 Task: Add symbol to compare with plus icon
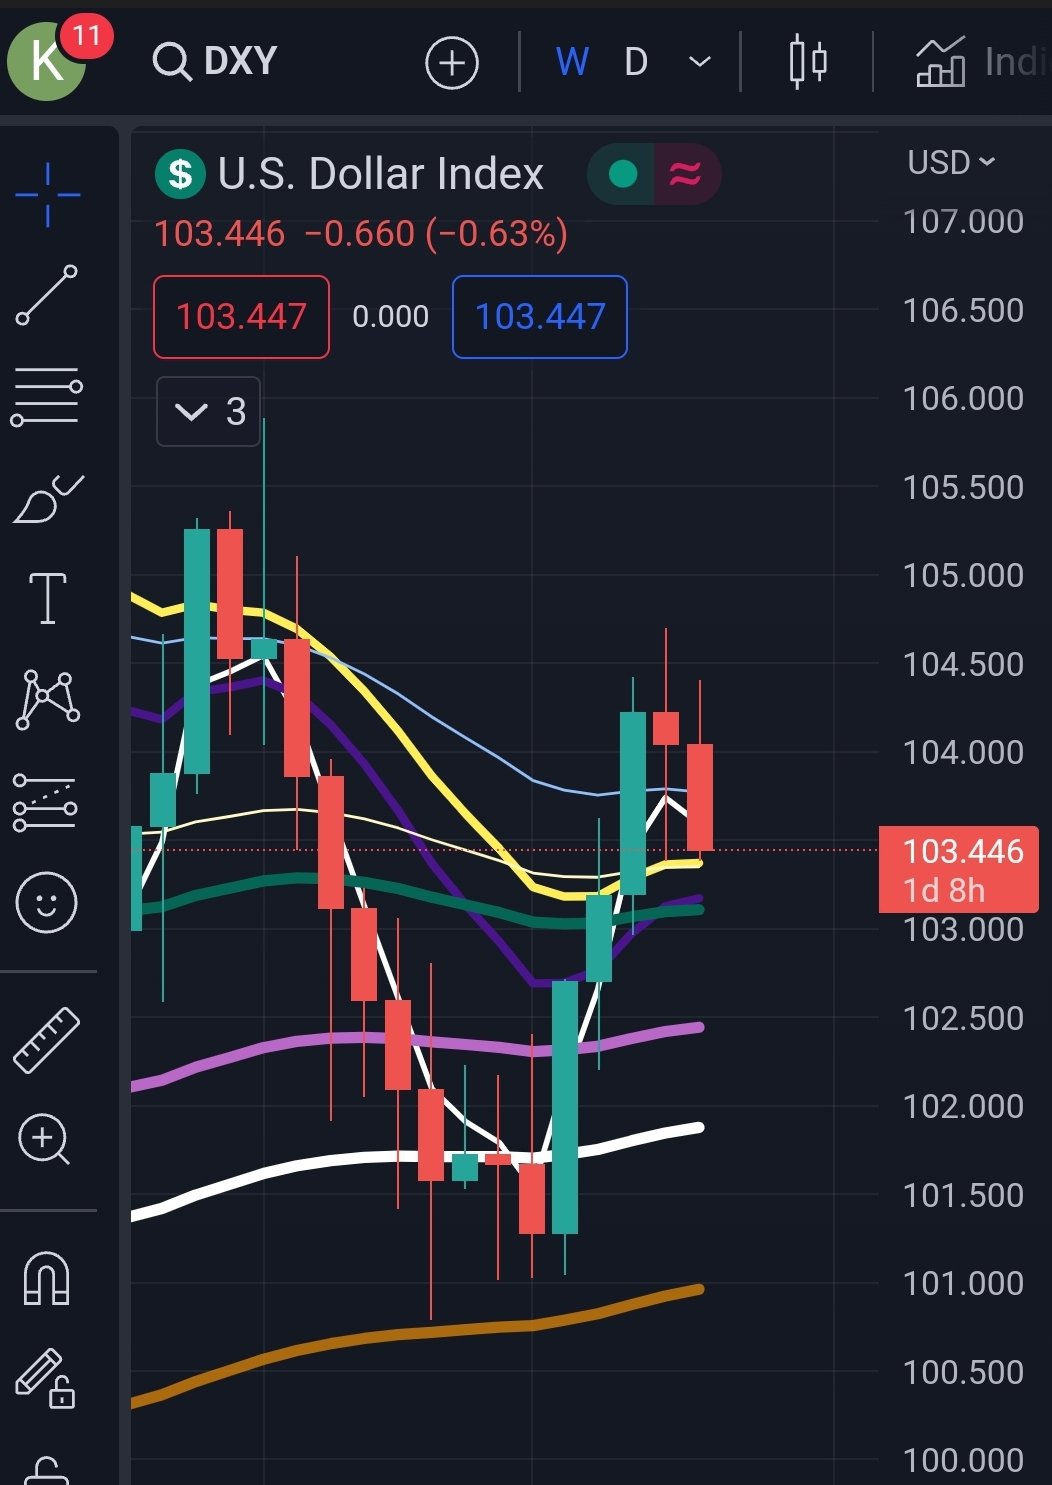[x=452, y=64]
